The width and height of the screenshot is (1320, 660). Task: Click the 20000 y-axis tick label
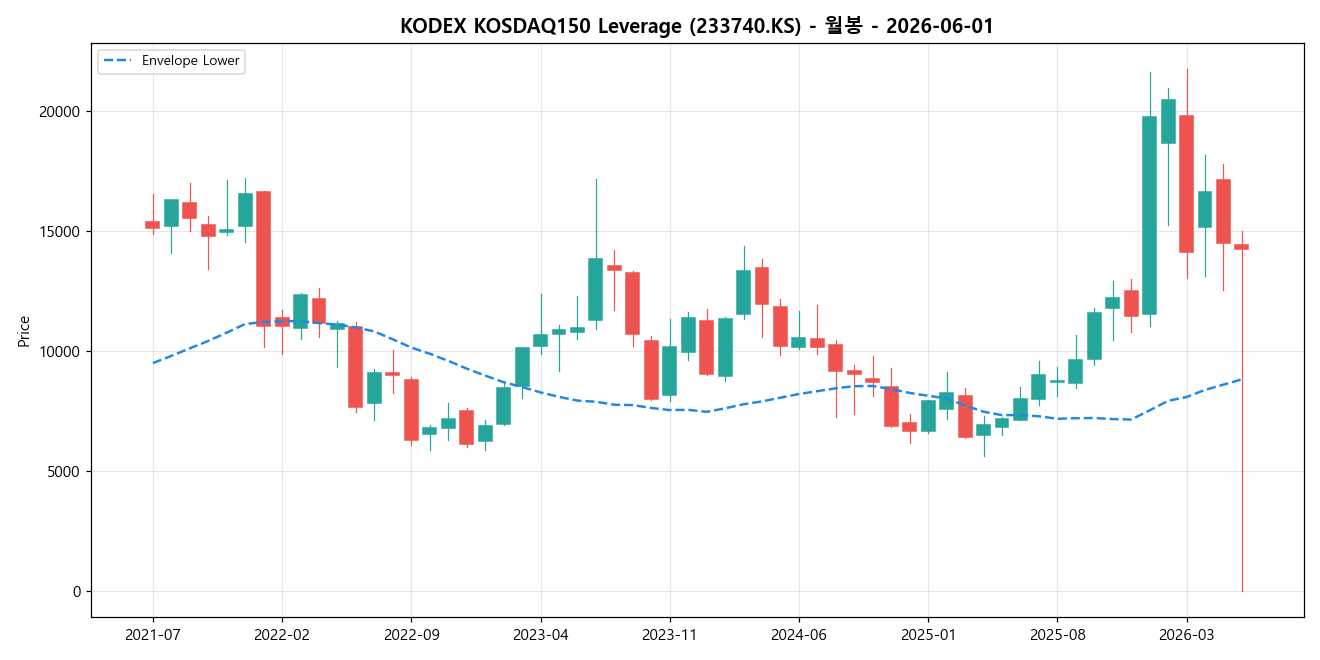62,112
